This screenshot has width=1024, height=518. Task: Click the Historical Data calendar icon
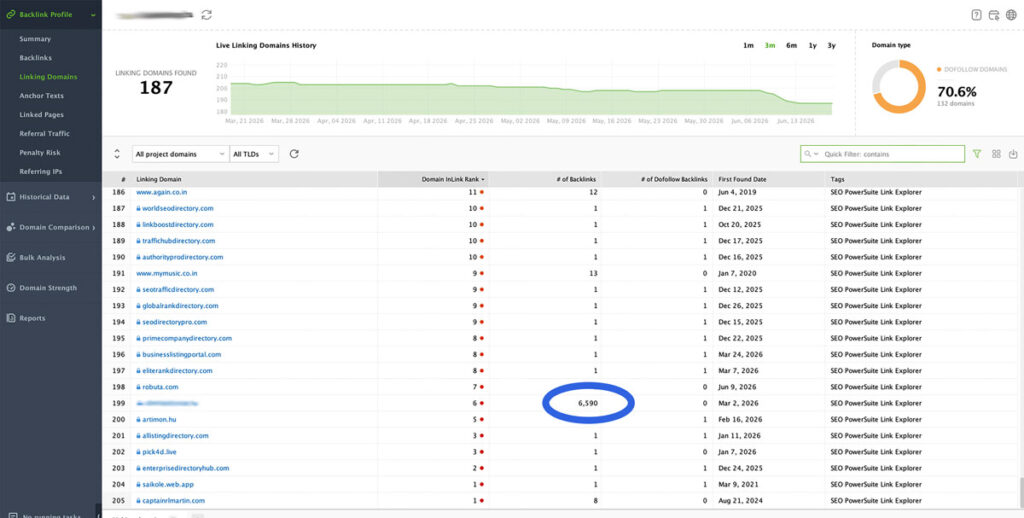pos(10,197)
